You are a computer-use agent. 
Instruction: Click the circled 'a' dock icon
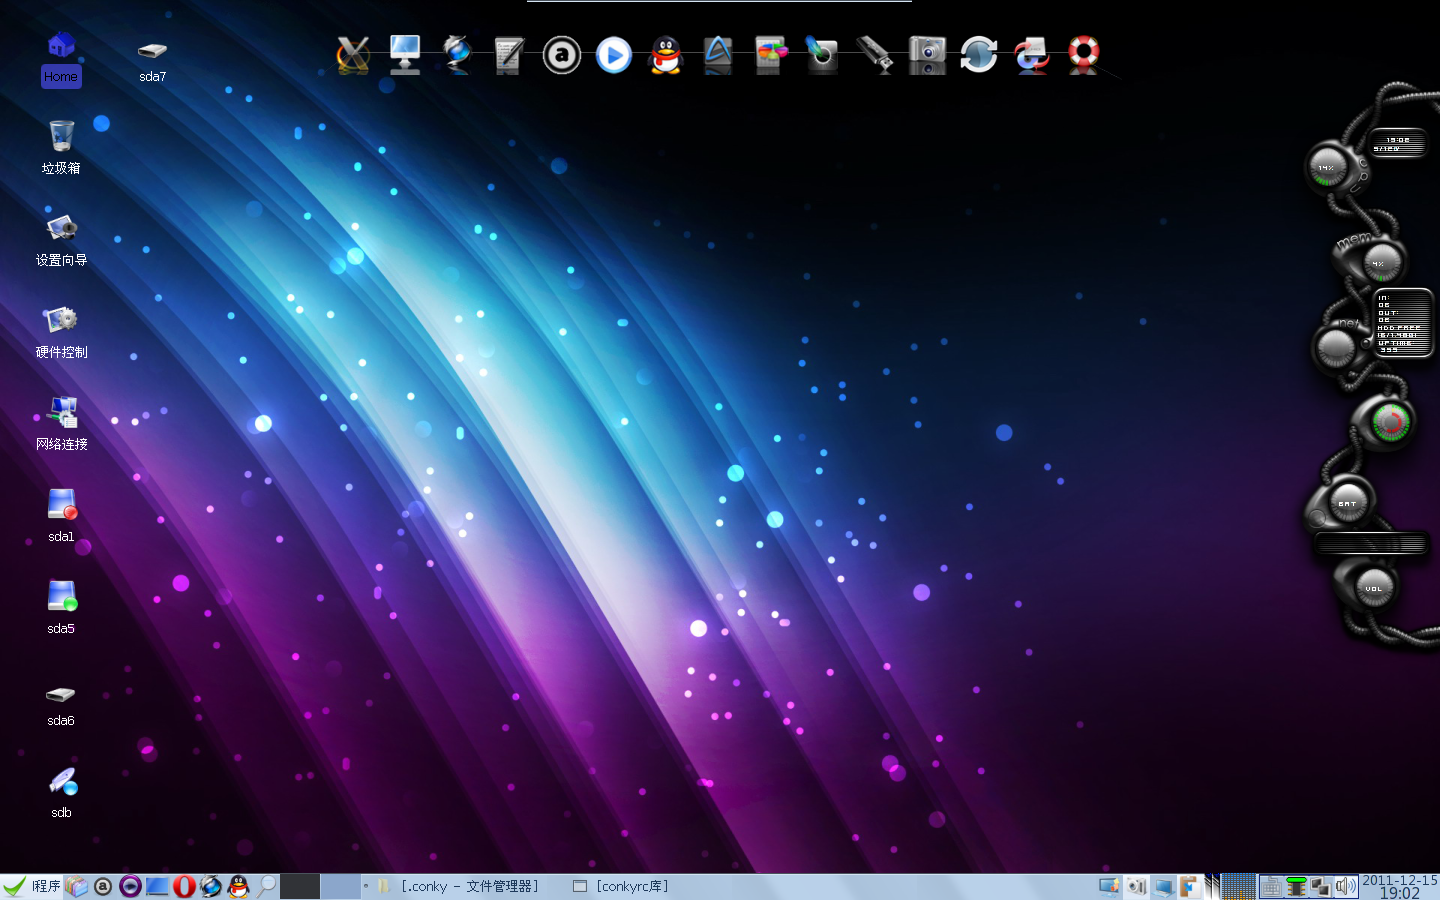pos(562,55)
